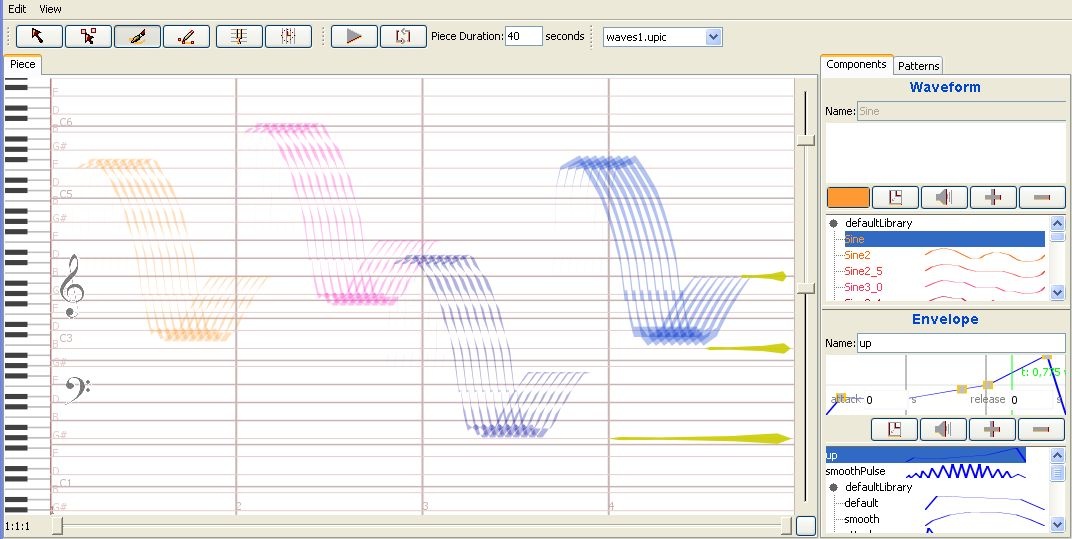Viewport: 1072px width, 539px height.
Task: Click the Waveform speaker preview button
Action: 944,197
